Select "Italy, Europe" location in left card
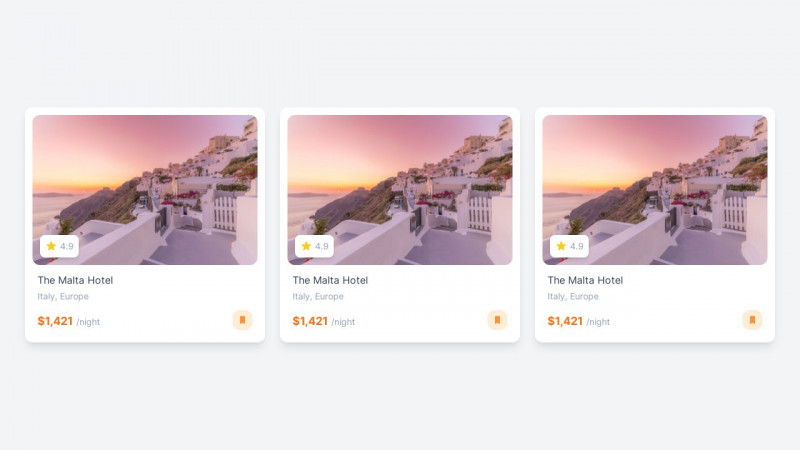 [x=63, y=297]
